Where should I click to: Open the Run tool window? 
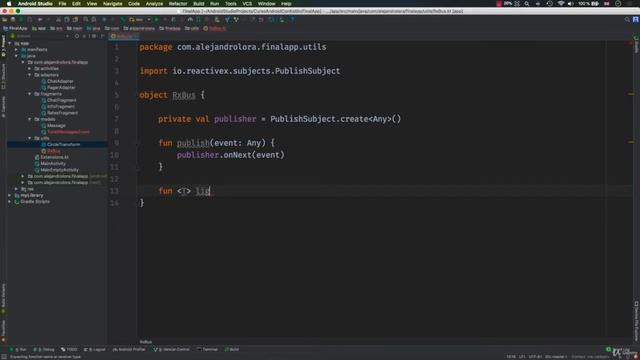point(18,350)
